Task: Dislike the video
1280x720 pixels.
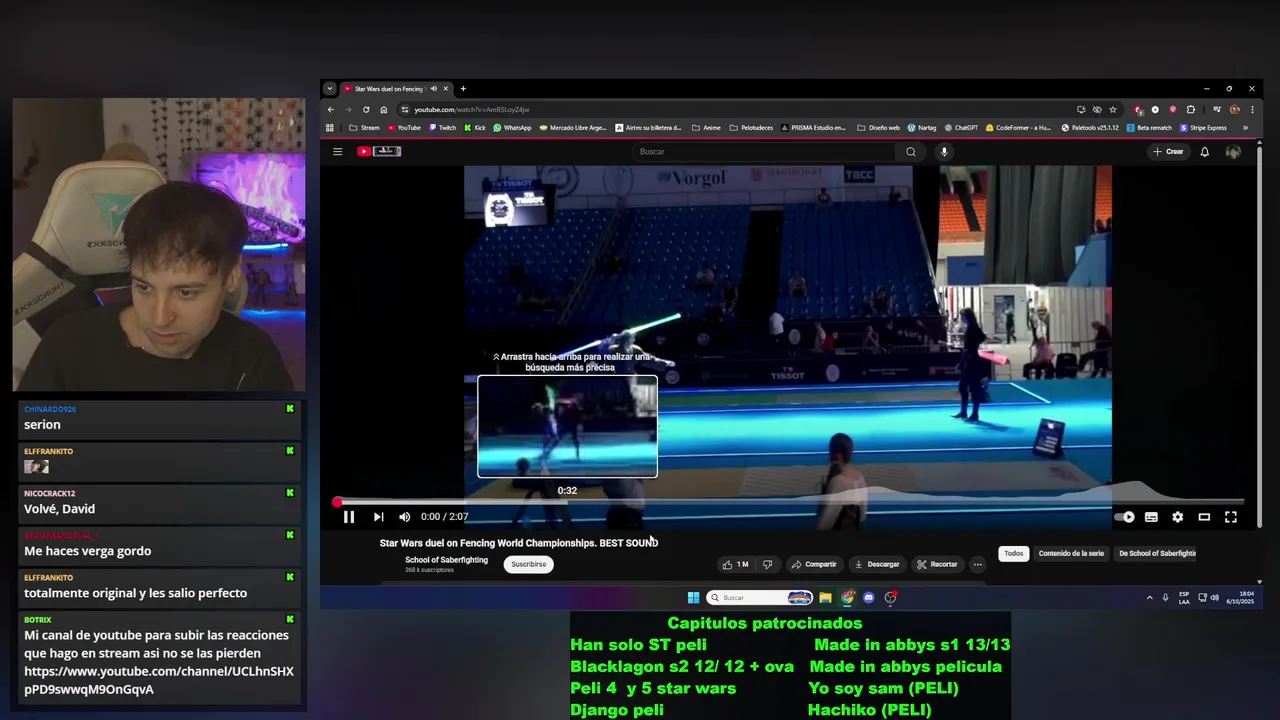Action: click(768, 564)
